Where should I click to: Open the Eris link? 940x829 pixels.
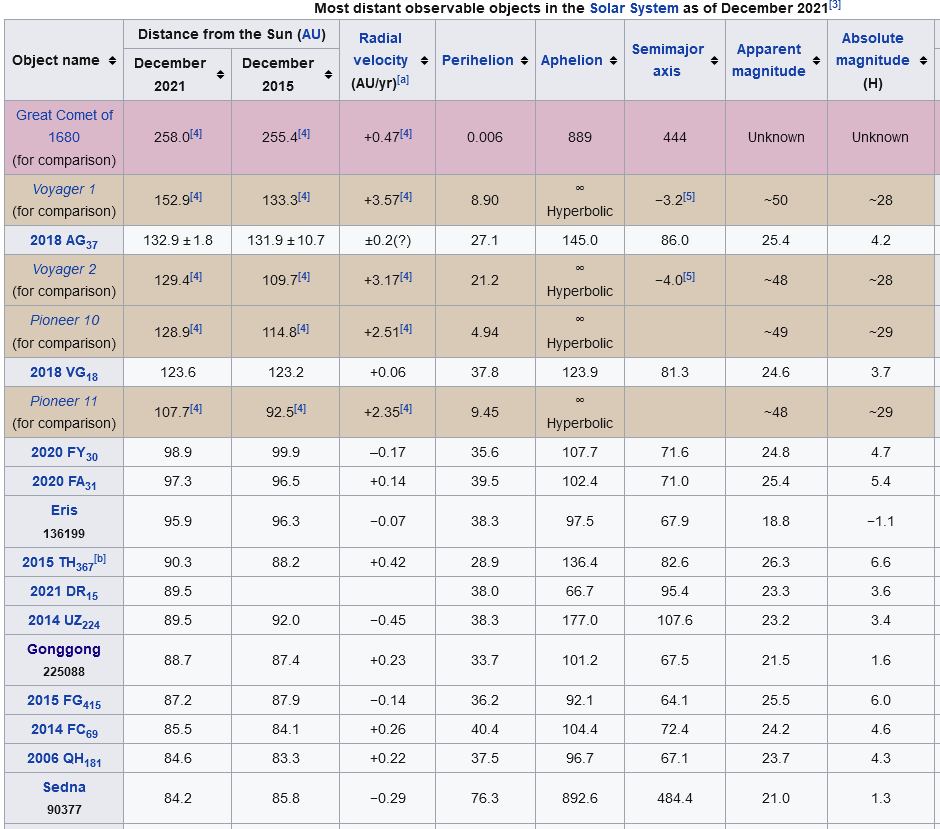[64, 510]
